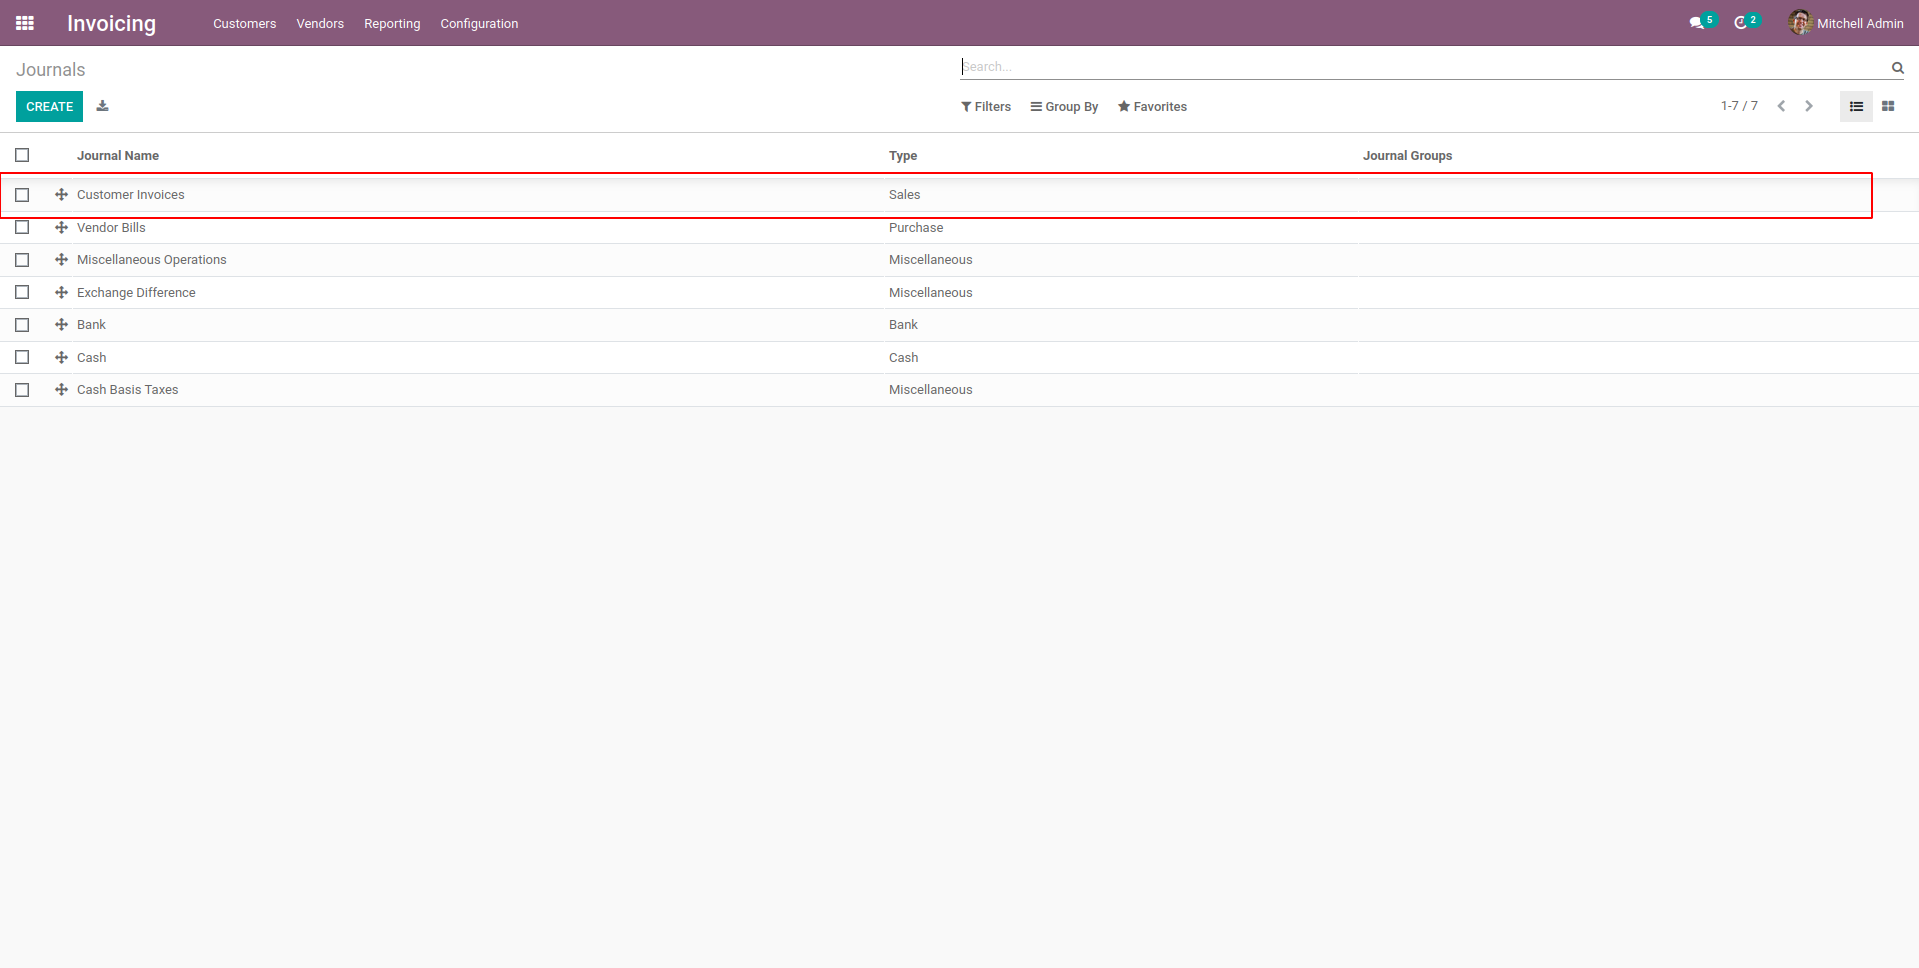Click the Cash type cell
Viewport: 1919px width, 968px height.
(903, 358)
